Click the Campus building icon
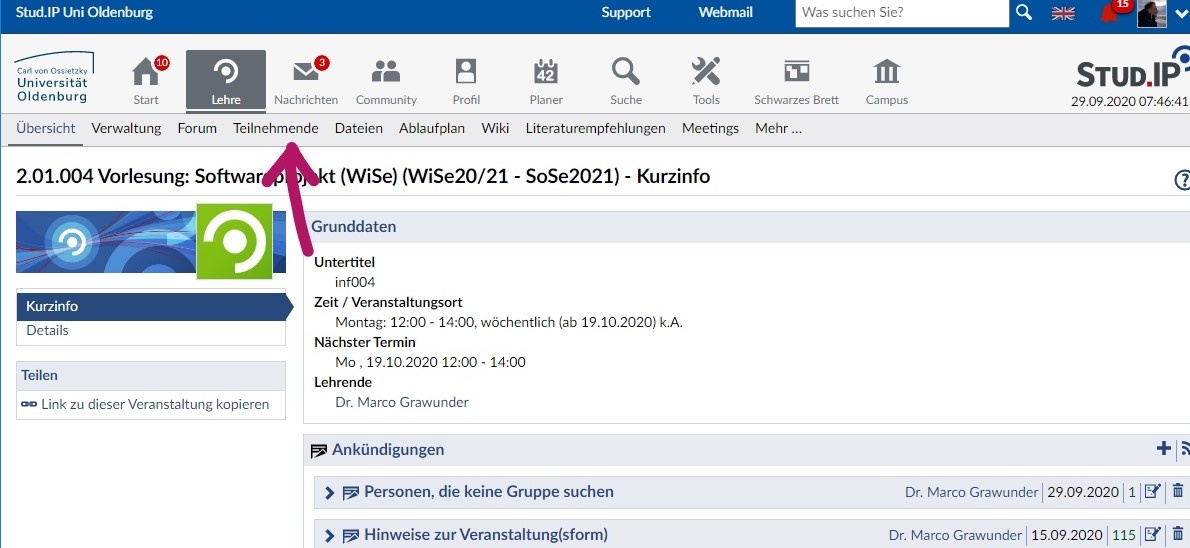 [x=886, y=73]
